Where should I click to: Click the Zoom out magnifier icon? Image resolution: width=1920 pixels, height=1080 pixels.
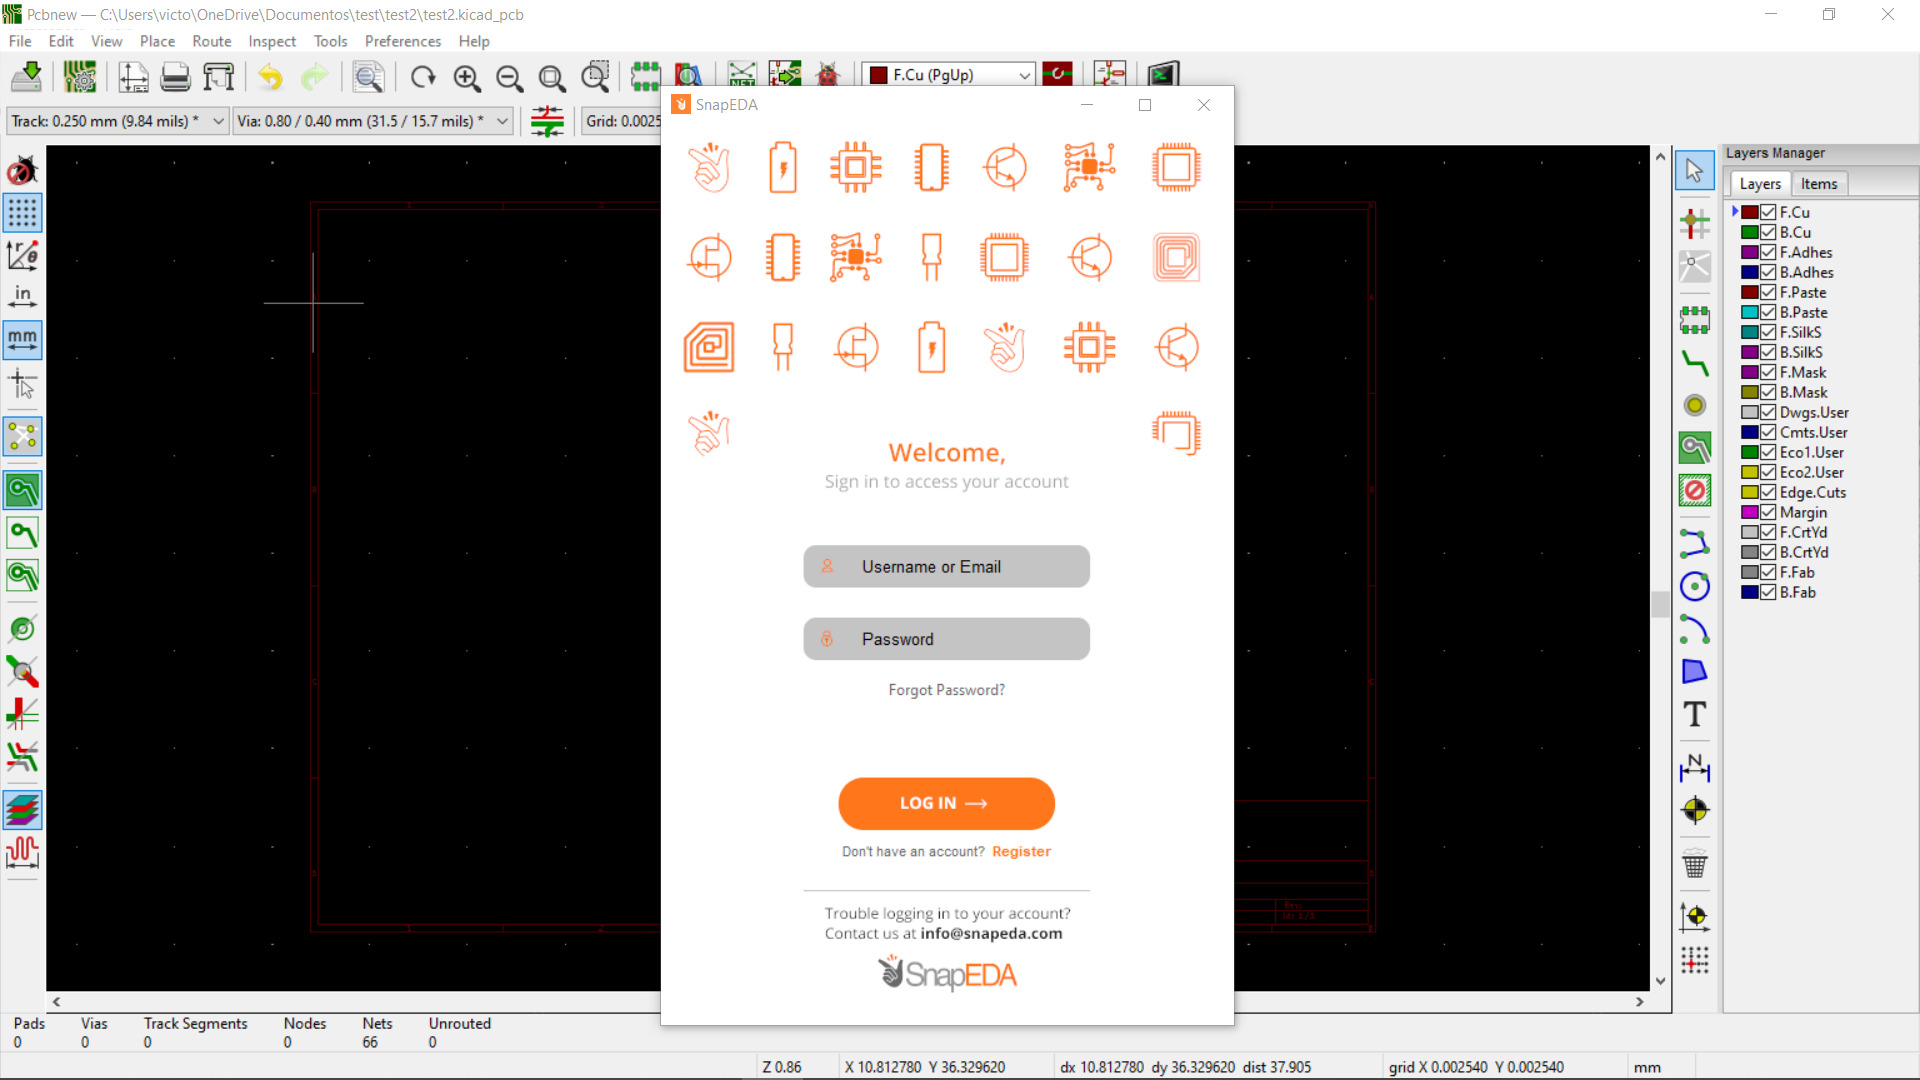pos(510,76)
